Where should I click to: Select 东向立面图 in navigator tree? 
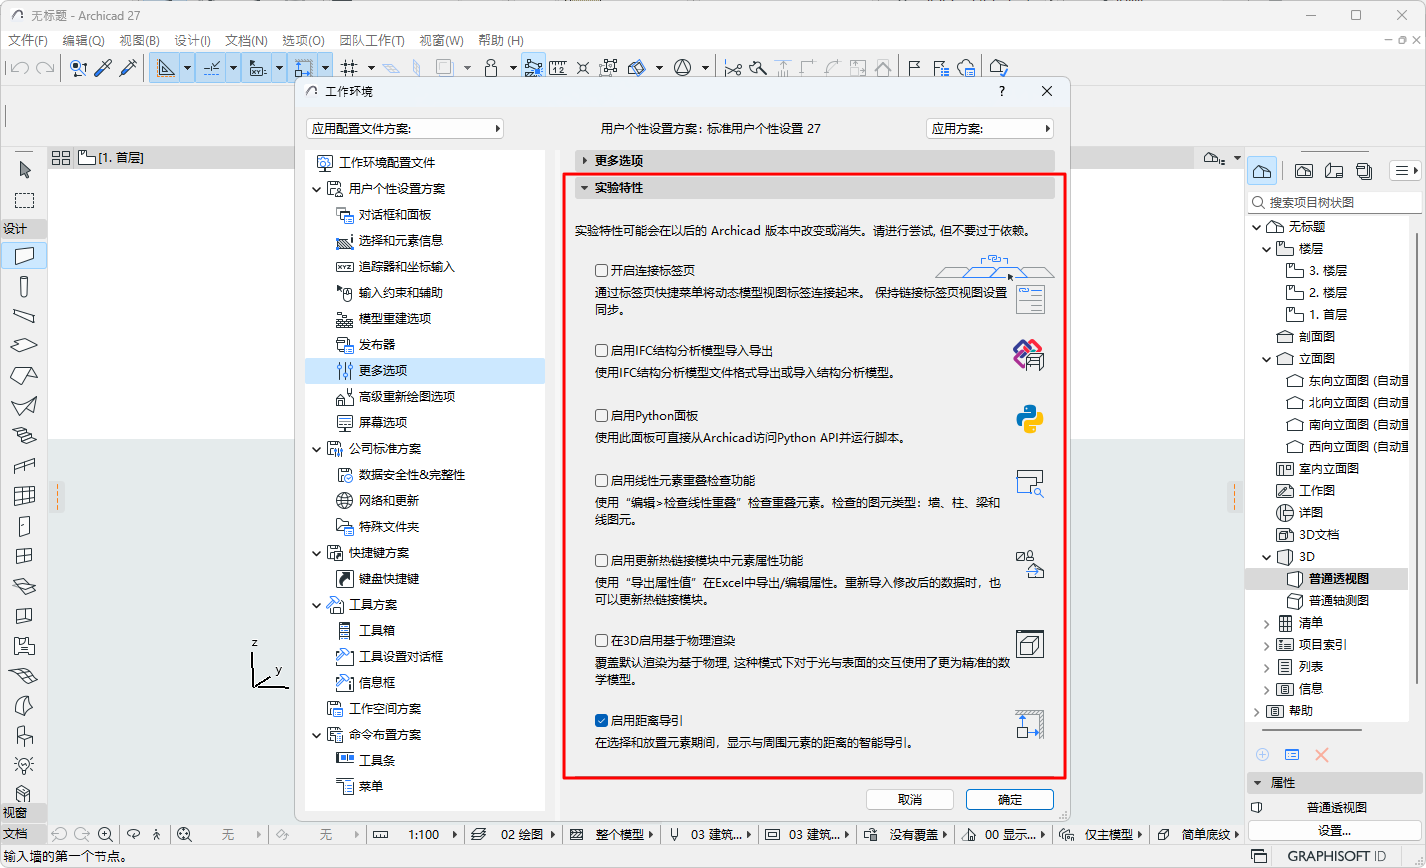[x=1359, y=381]
